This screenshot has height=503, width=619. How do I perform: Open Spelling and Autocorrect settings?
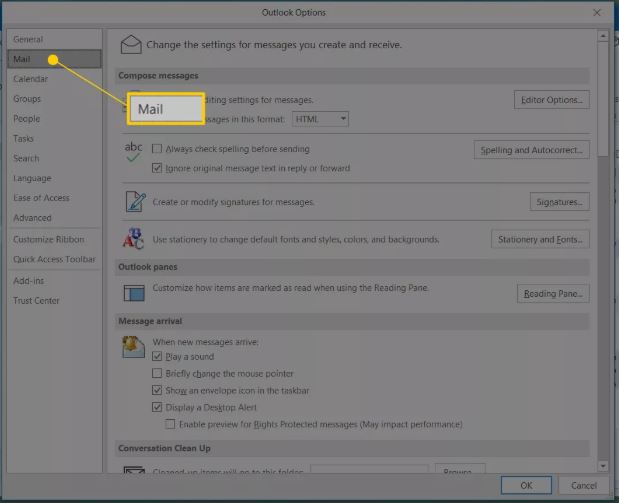click(x=531, y=150)
